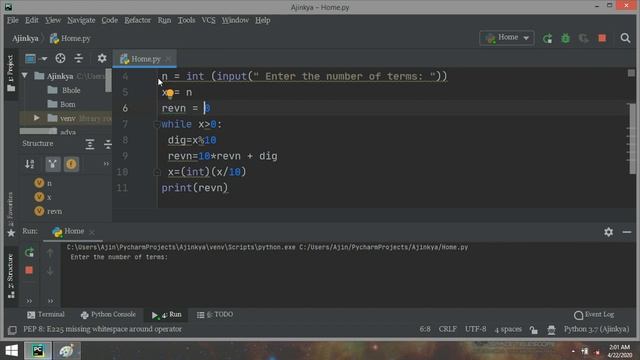Click Expand All in Structure panel
The height and width of the screenshot is (360, 640).
point(90,144)
